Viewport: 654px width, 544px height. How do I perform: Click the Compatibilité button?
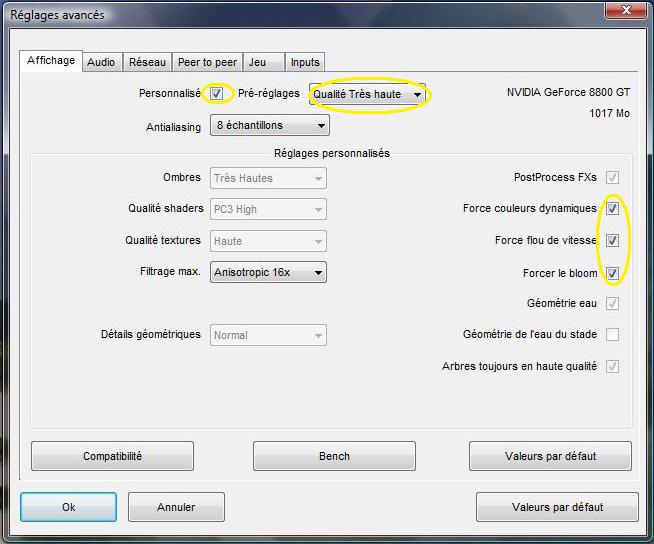112,456
